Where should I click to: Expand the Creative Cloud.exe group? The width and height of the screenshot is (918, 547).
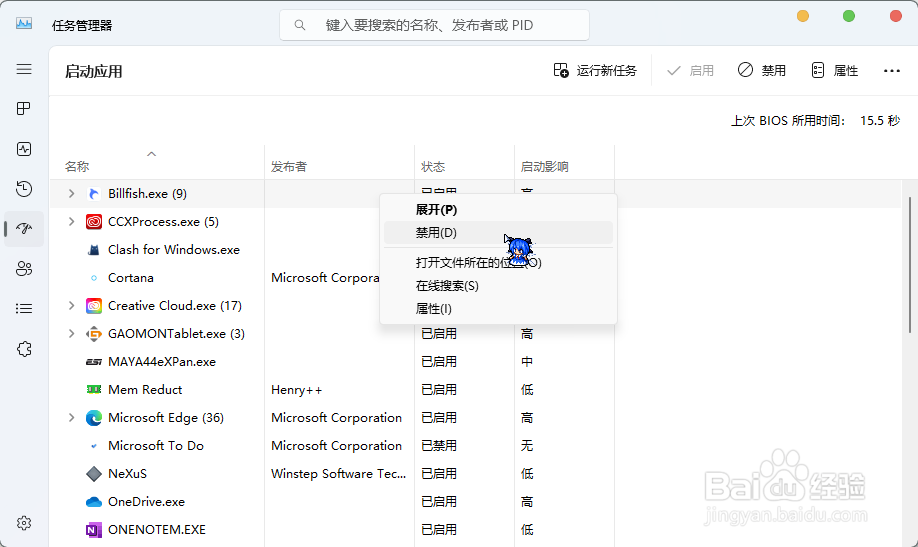[71, 305]
